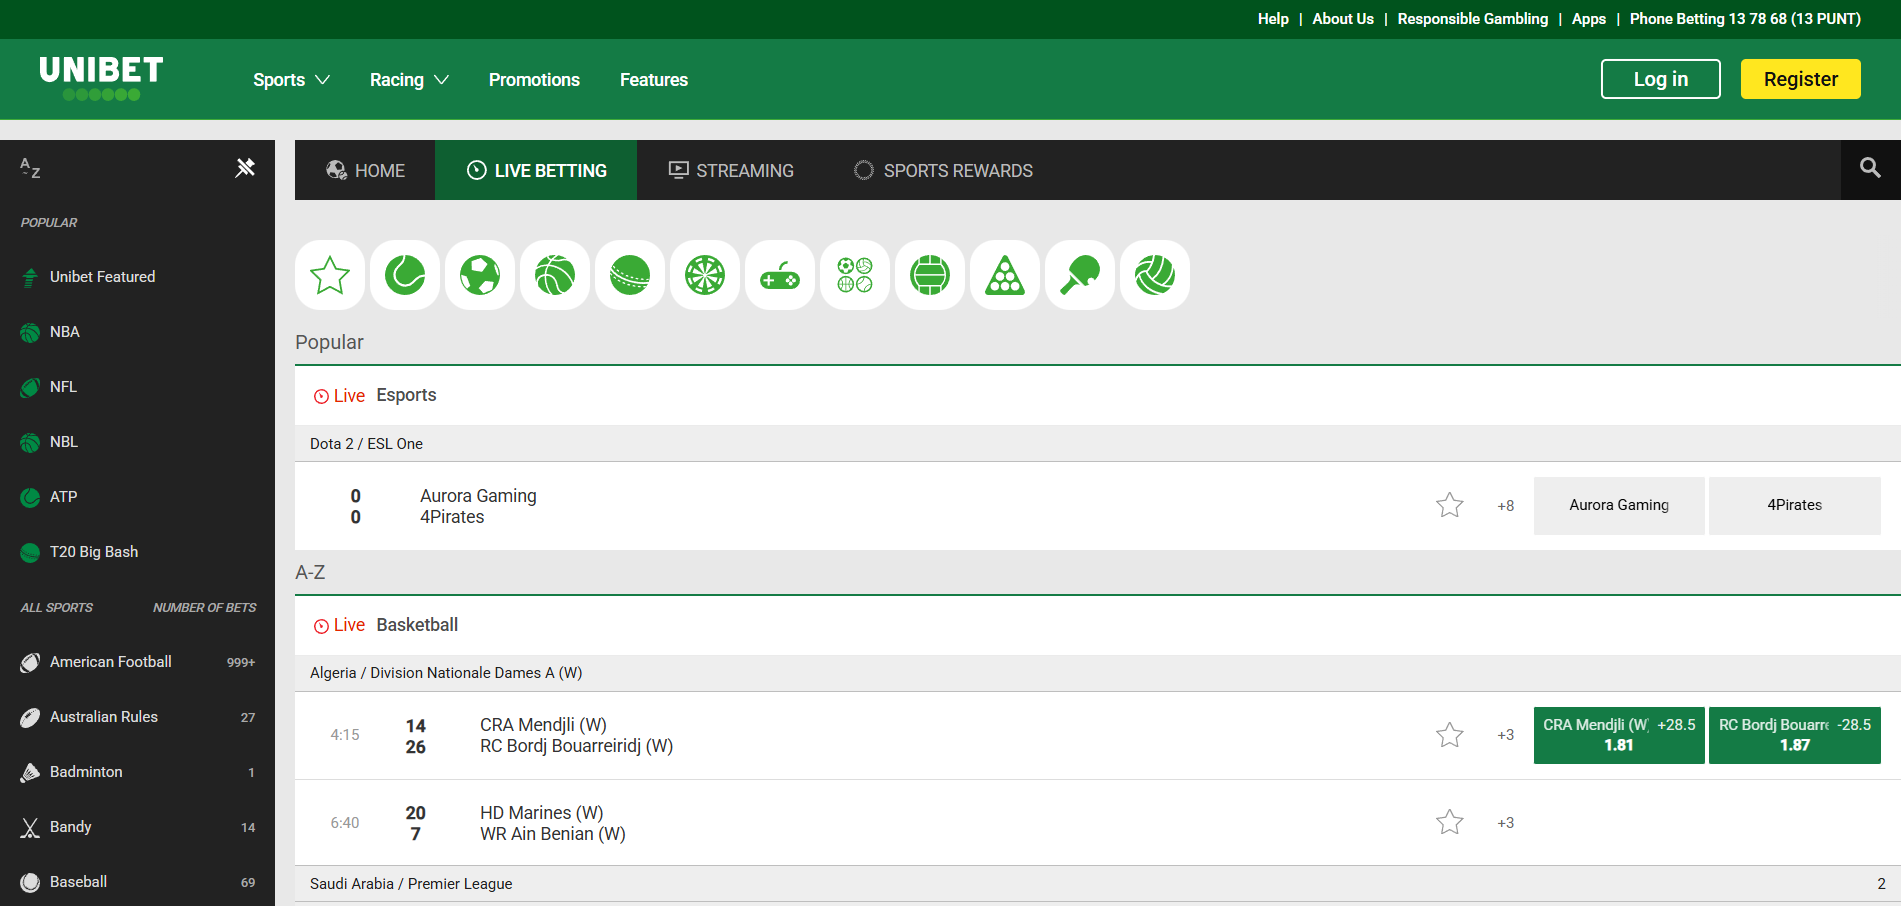Viewport: 1901px width, 906px height.
Task: Open Bandy in all sports list
Action: coord(137,827)
